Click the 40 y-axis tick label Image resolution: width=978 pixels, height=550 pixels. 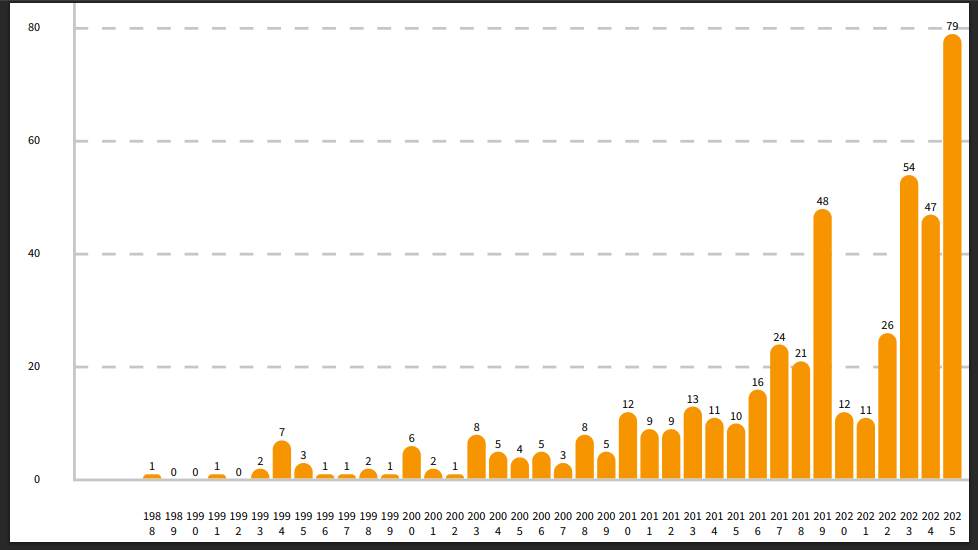click(34, 254)
